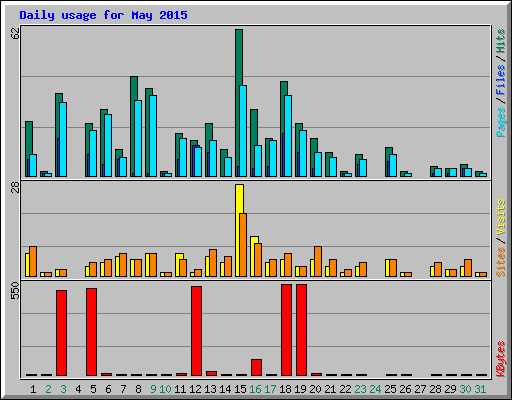This screenshot has width=512, height=400.
Task: Select green day label '10'
Action: [165, 389]
